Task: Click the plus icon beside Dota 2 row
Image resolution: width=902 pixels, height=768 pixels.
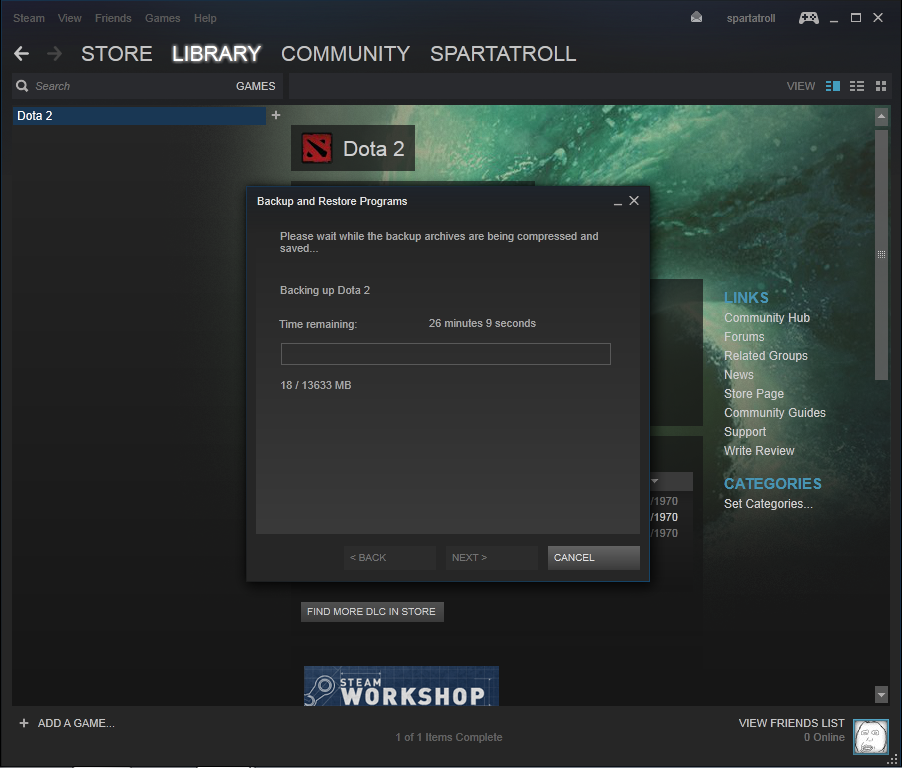Action: (x=276, y=115)
